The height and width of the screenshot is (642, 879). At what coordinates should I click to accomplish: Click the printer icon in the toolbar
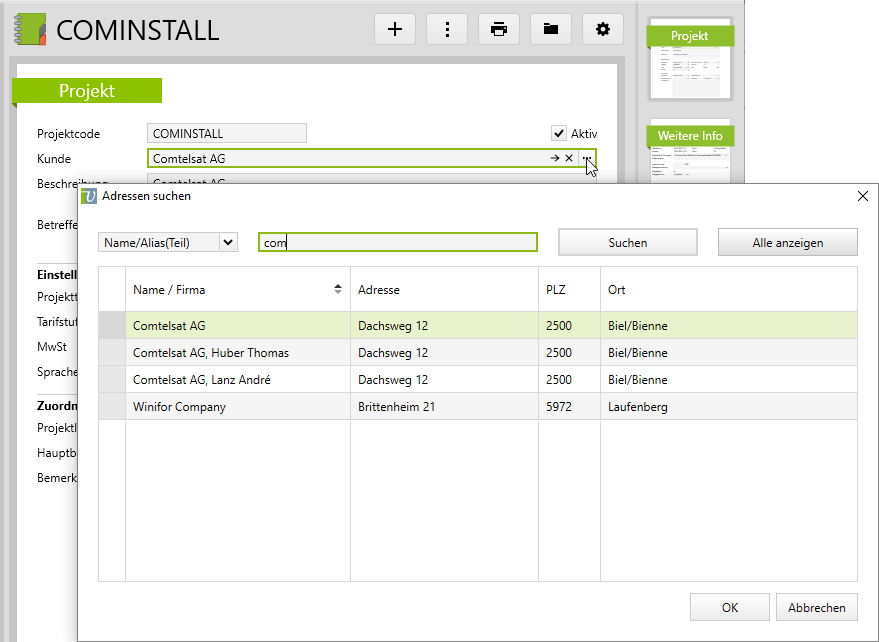coord(499,29)
